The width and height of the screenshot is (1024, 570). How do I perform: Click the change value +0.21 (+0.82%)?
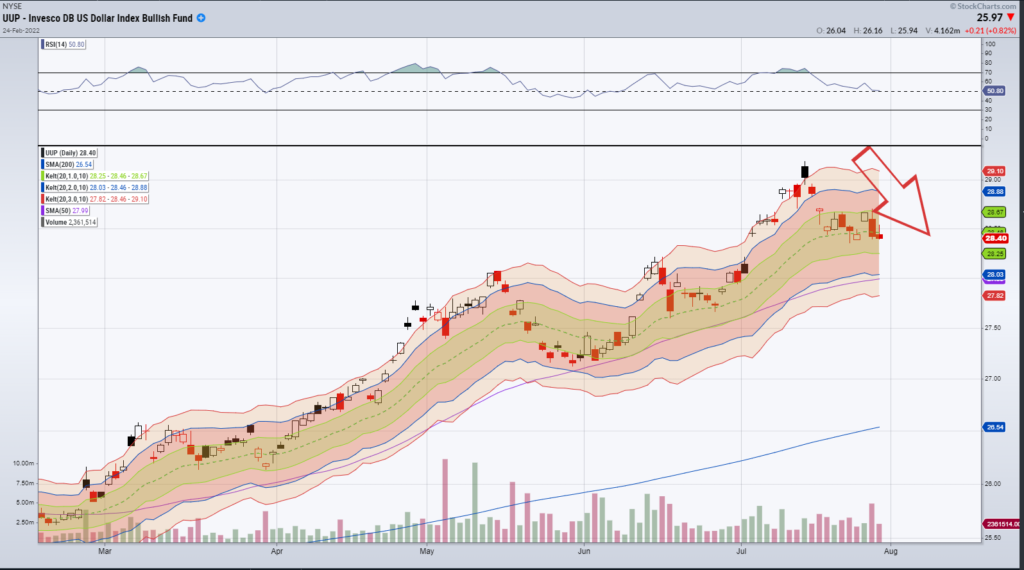click(x=991, y=31)
